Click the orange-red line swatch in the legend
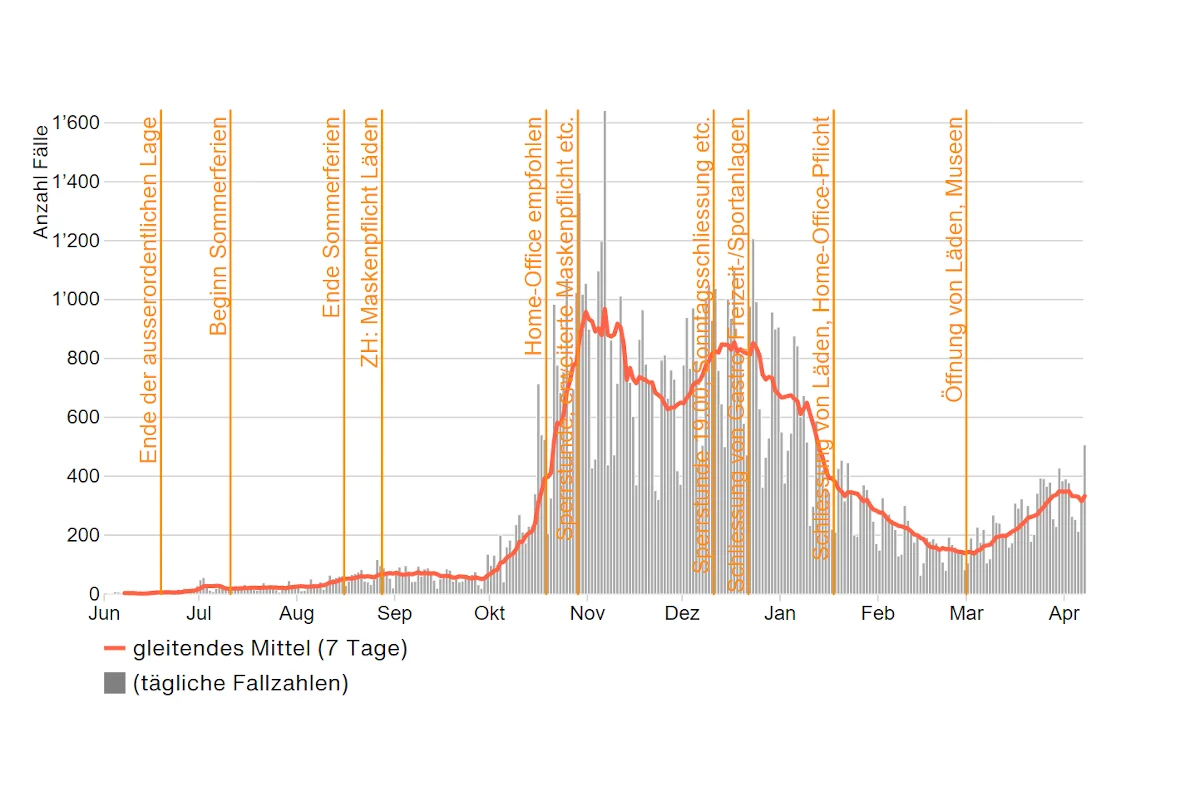 pos(115,648)
